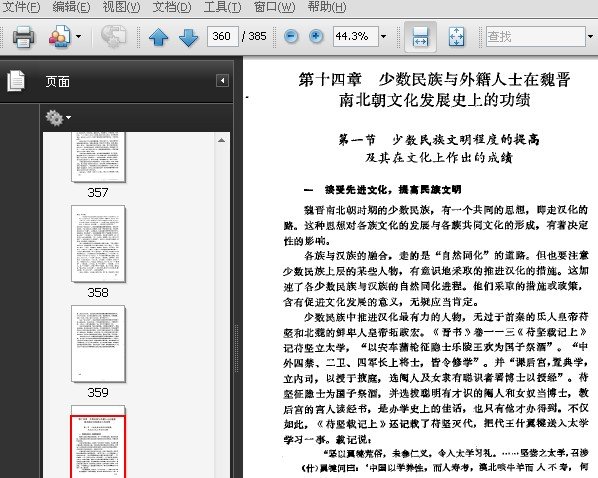This screenshot has width=598, height=478.
Task: Open the find box dropdown arrow
Action: [590, 37]
